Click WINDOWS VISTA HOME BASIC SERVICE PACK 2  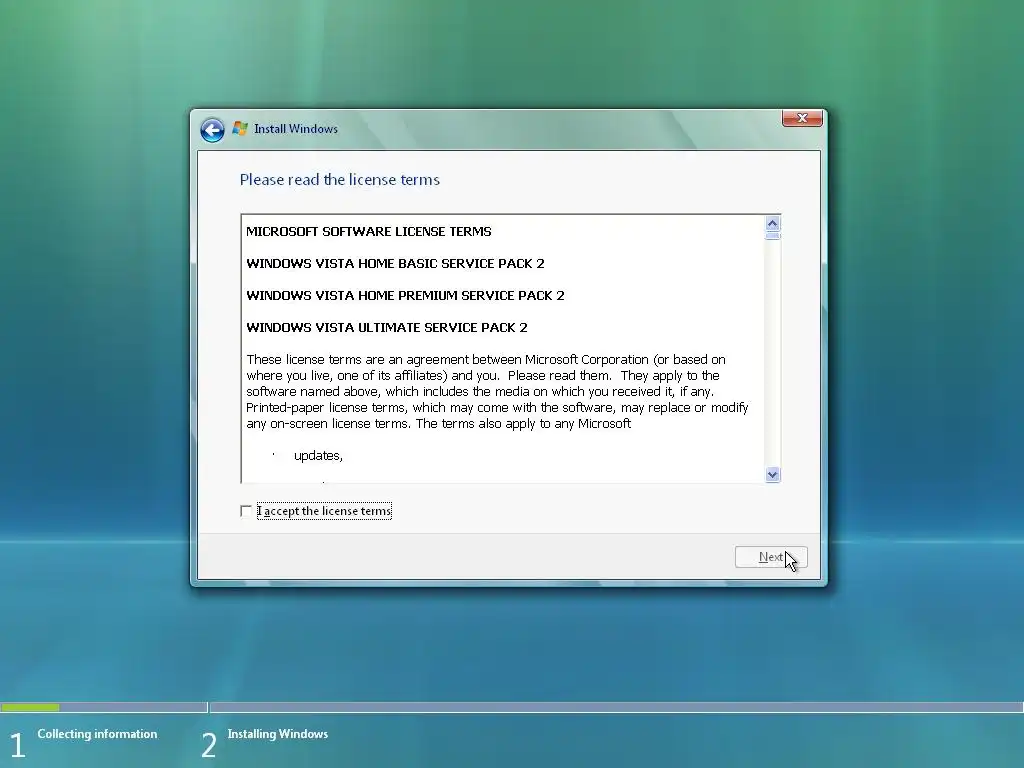point(395,263)
